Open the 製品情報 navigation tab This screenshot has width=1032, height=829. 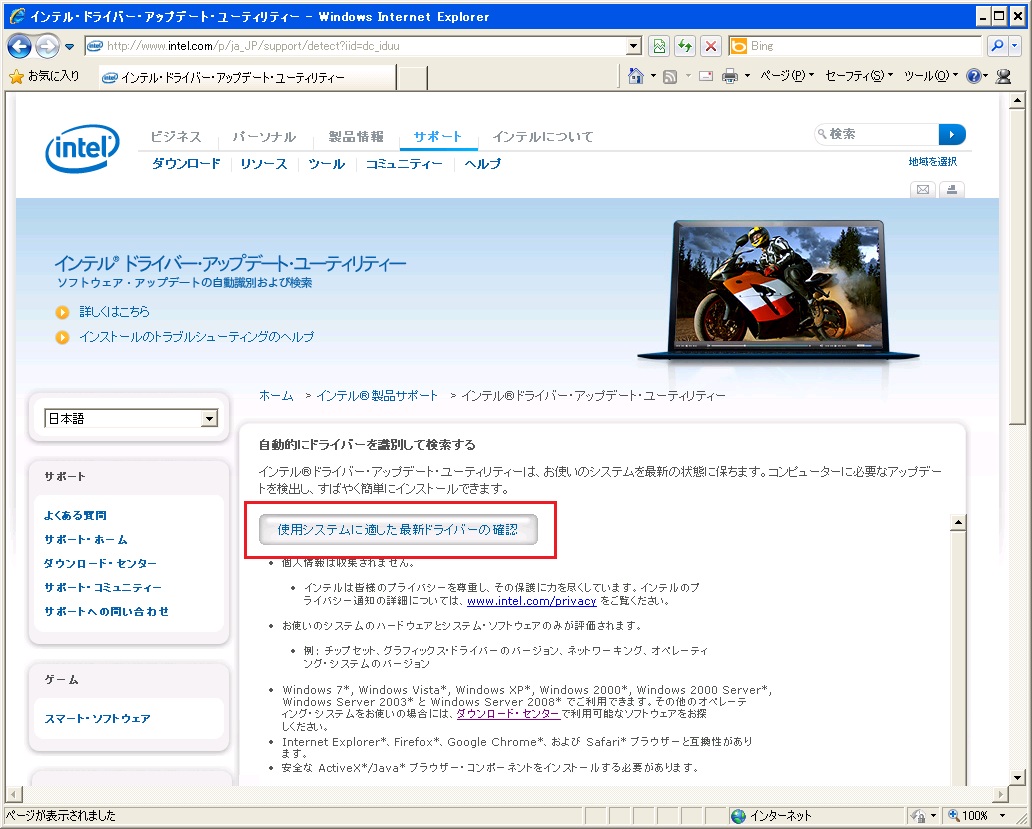coord(356,136)
